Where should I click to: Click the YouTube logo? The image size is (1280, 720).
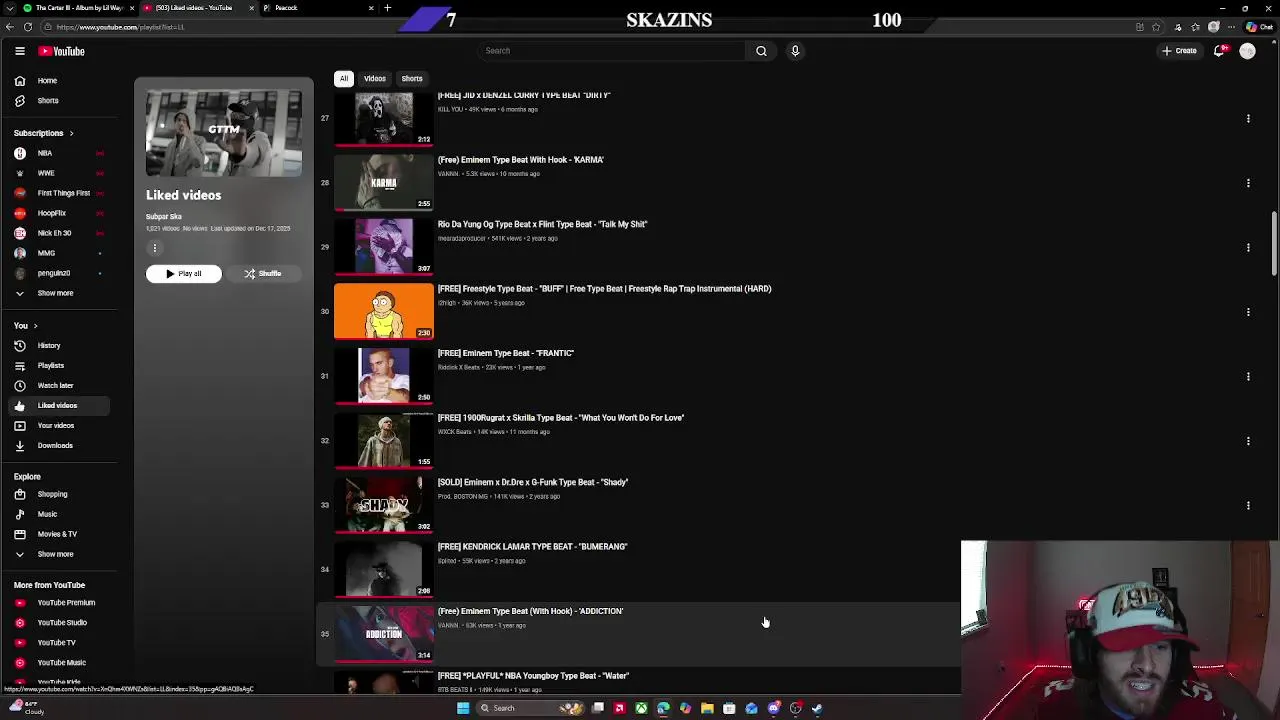(62, 51)
